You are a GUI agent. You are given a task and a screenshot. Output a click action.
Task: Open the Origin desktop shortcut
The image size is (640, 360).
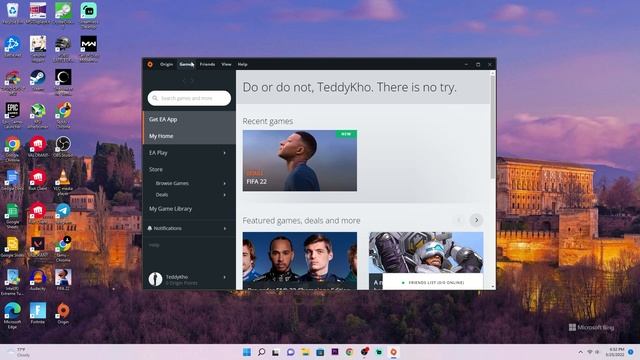pyautogui.click(x=63, y=313)
